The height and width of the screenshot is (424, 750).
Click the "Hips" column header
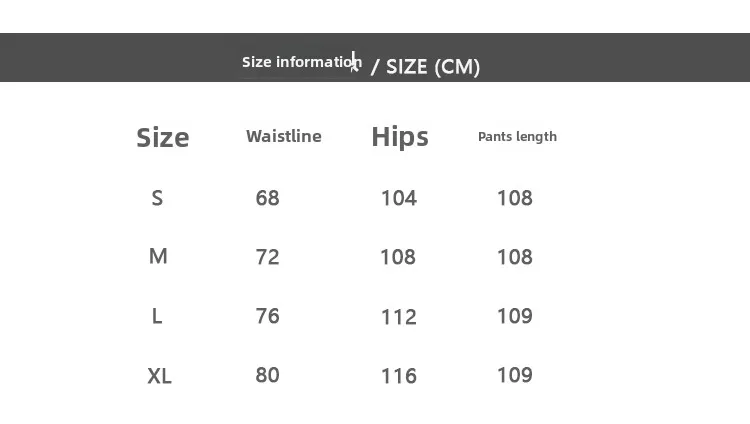click(400, 137)
